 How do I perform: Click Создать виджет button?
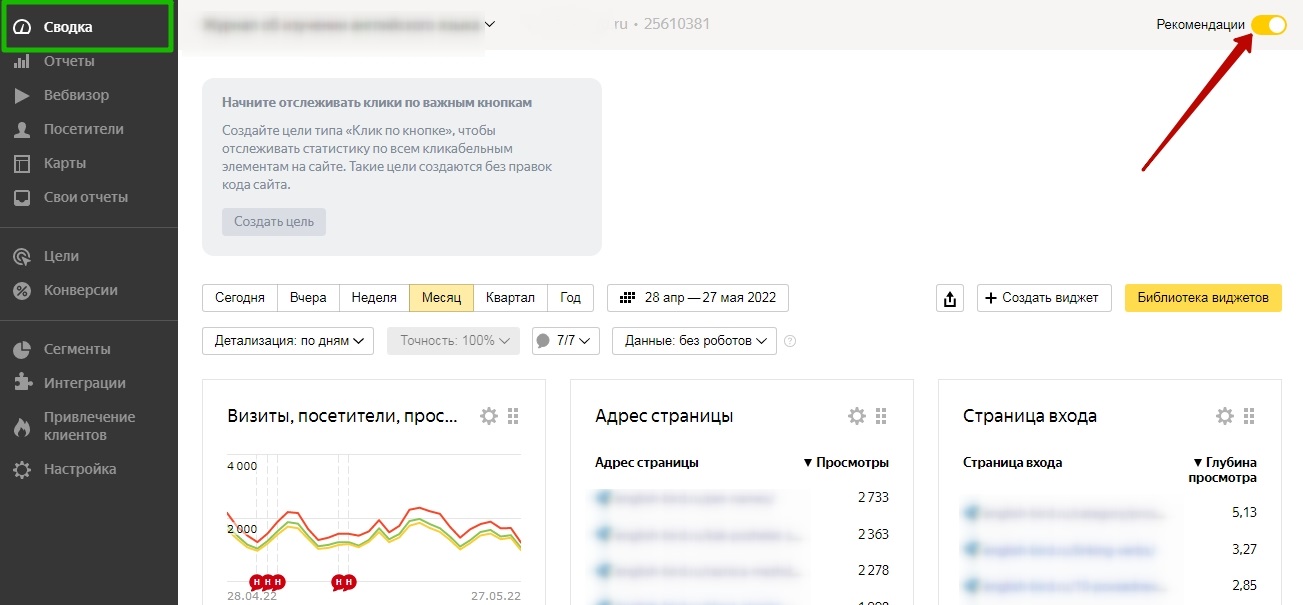pos(1044,298)
